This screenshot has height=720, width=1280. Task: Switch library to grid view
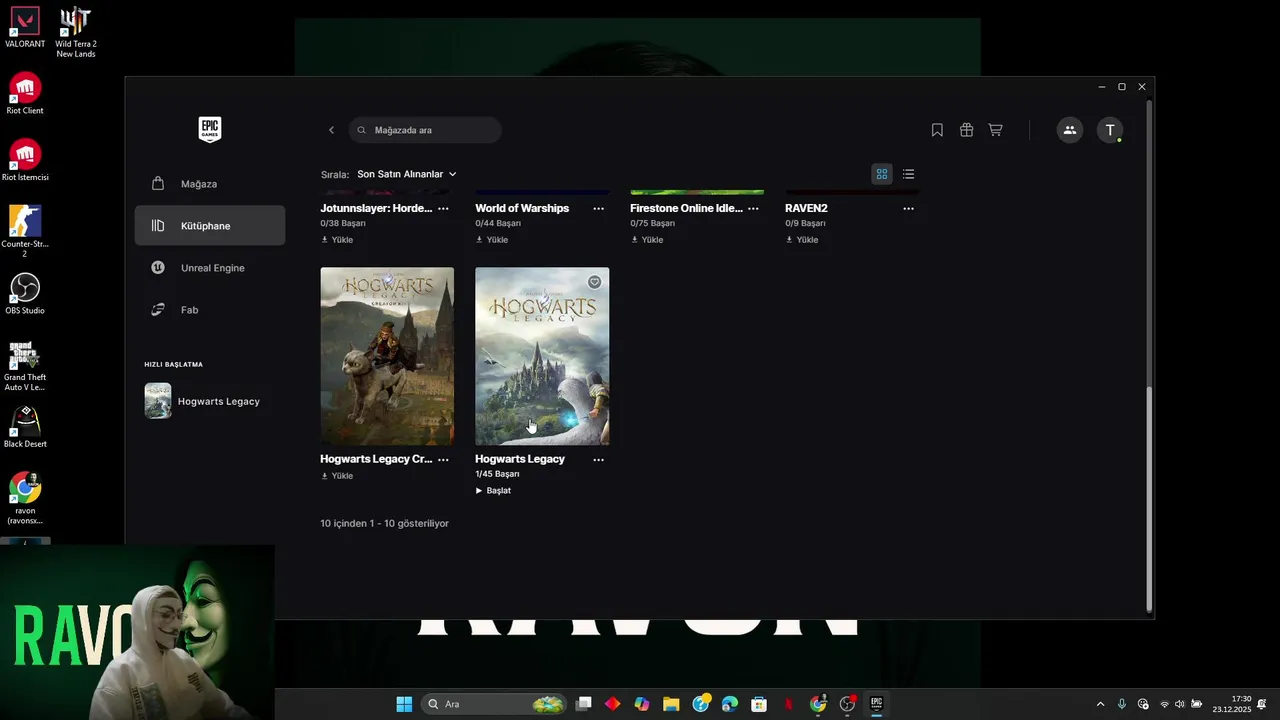pos(882,174)
